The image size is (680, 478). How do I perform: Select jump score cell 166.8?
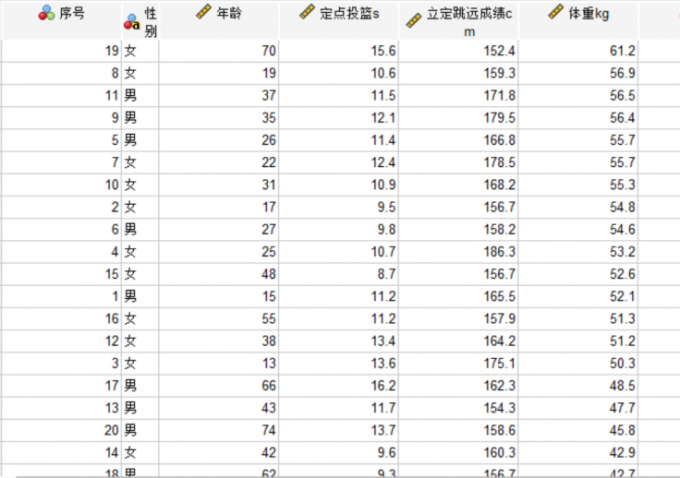click(x=458, y=141)
